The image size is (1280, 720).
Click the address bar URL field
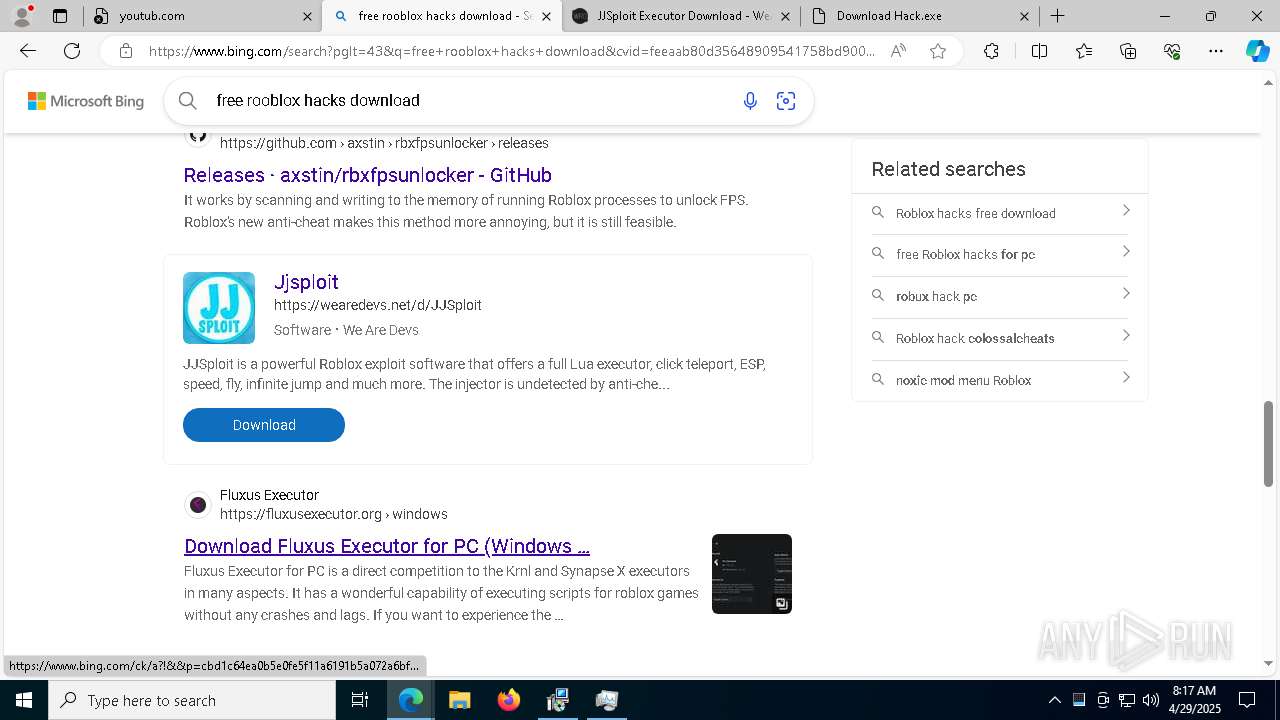[512, 51]
